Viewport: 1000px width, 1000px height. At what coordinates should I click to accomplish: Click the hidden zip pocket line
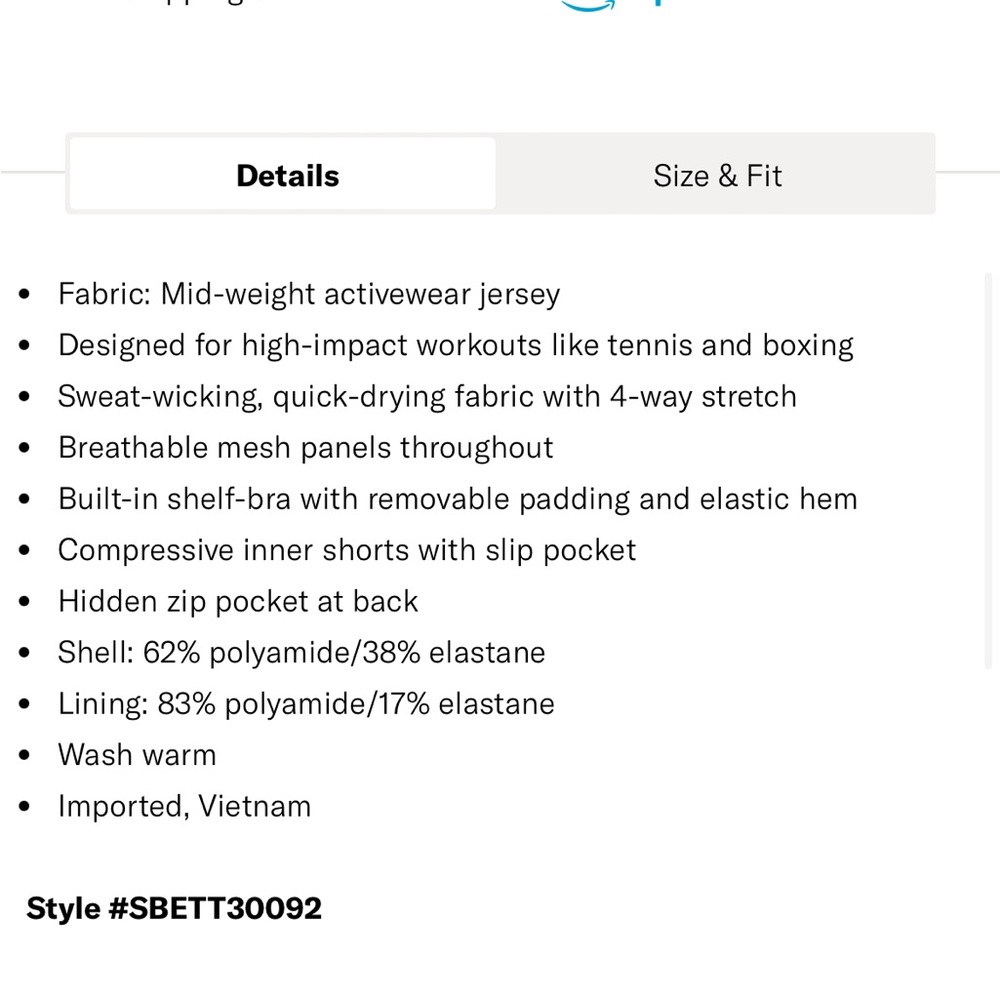[238, 602]
